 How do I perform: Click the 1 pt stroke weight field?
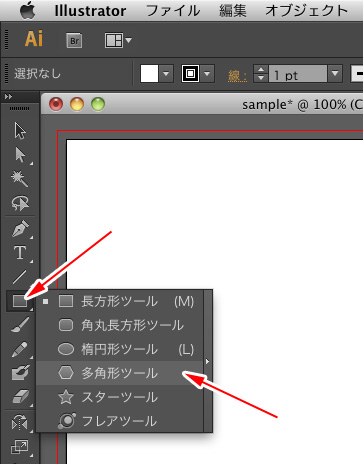tap(298, 74)
